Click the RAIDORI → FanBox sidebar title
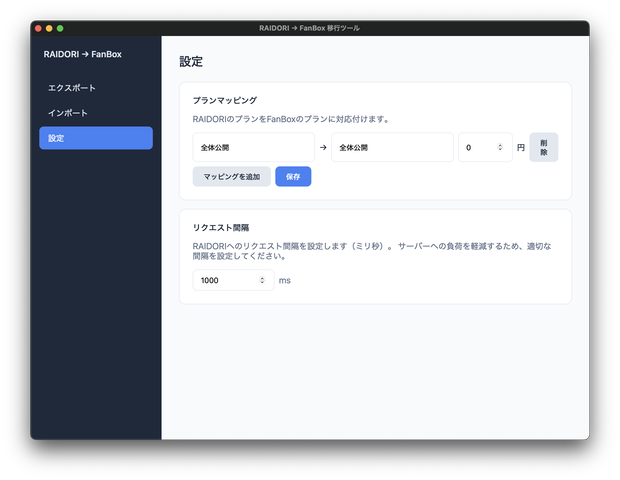The image size is (620, 480). click(83, 54)
